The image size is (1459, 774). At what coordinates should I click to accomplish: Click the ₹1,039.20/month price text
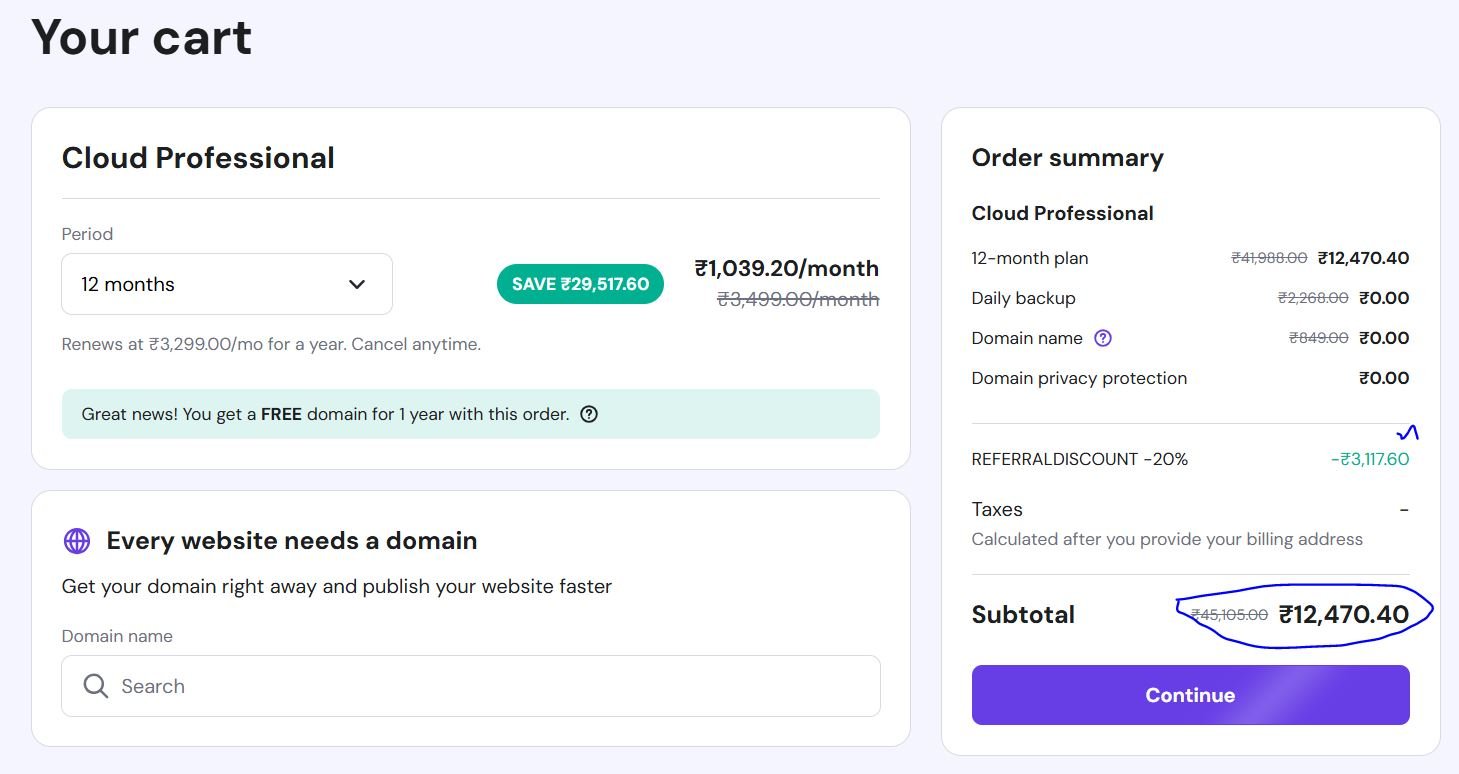coord(786,268)
